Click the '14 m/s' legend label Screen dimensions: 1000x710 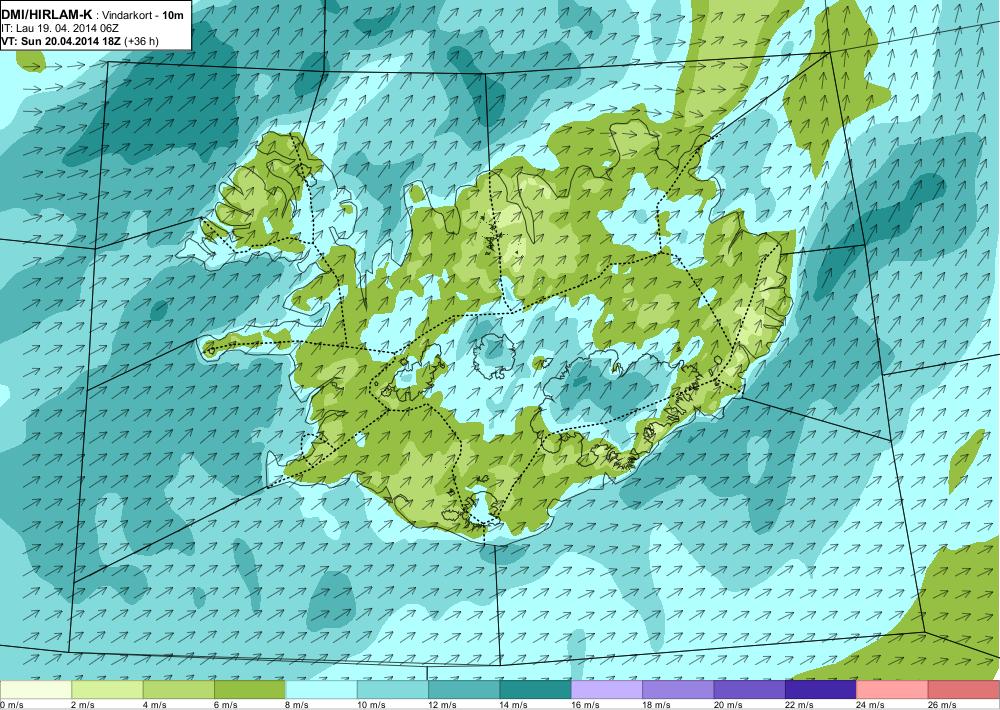coord(514,705)
